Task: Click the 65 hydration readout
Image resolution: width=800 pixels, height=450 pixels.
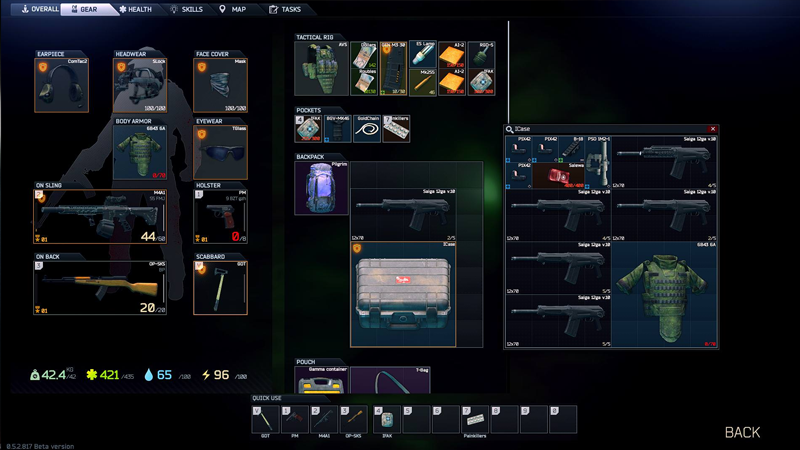Action: tap(167, 375)
